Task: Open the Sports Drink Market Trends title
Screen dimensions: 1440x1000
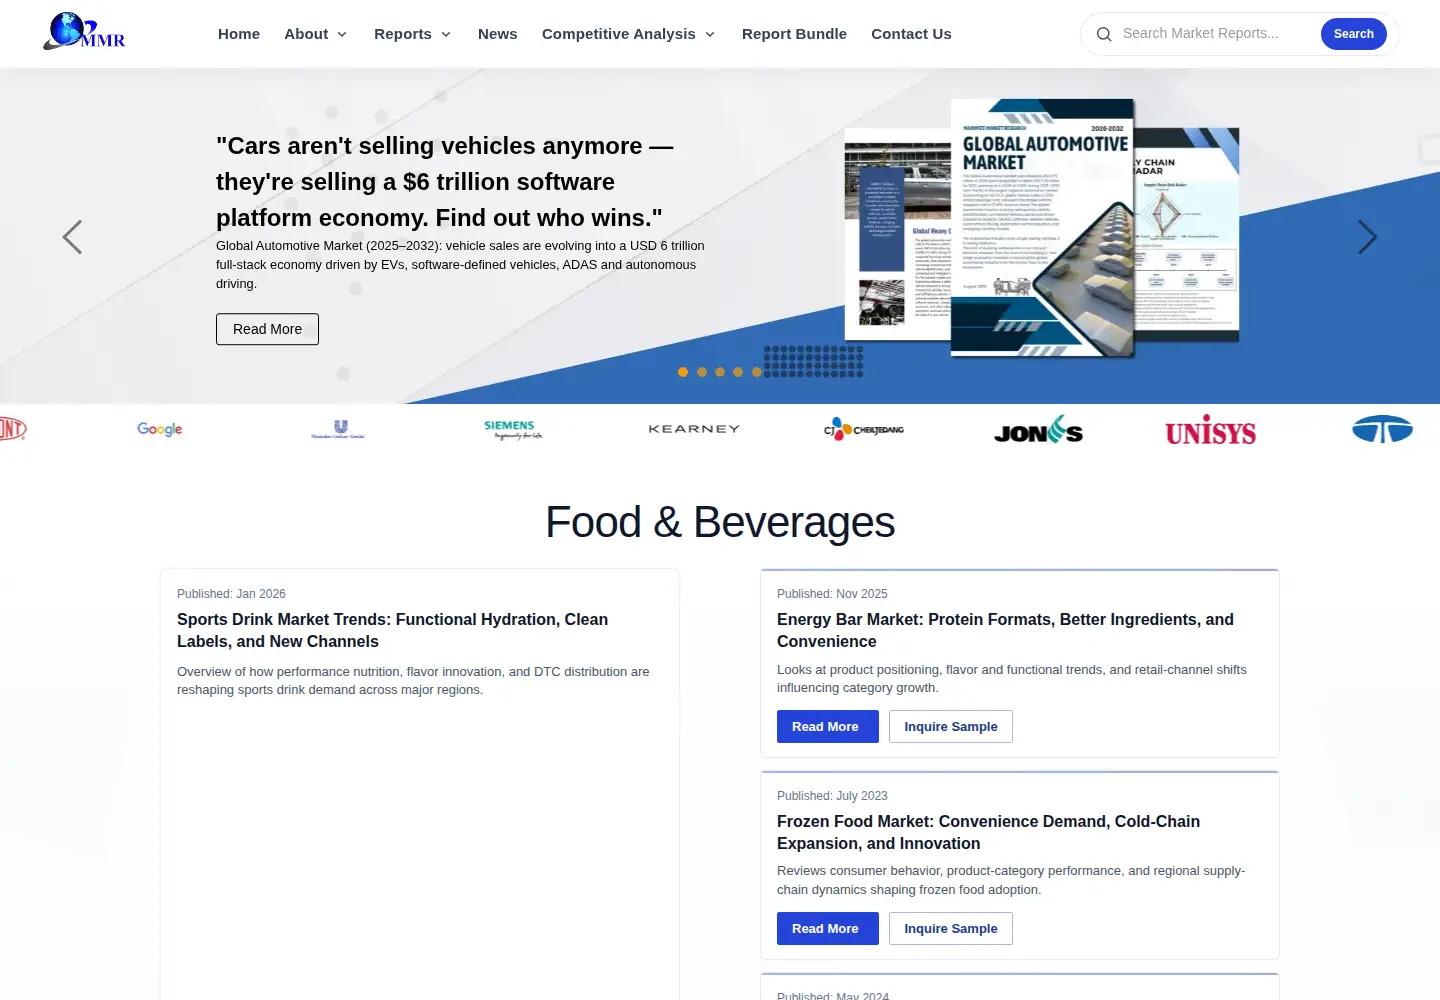Action: [x=392, y=631]
